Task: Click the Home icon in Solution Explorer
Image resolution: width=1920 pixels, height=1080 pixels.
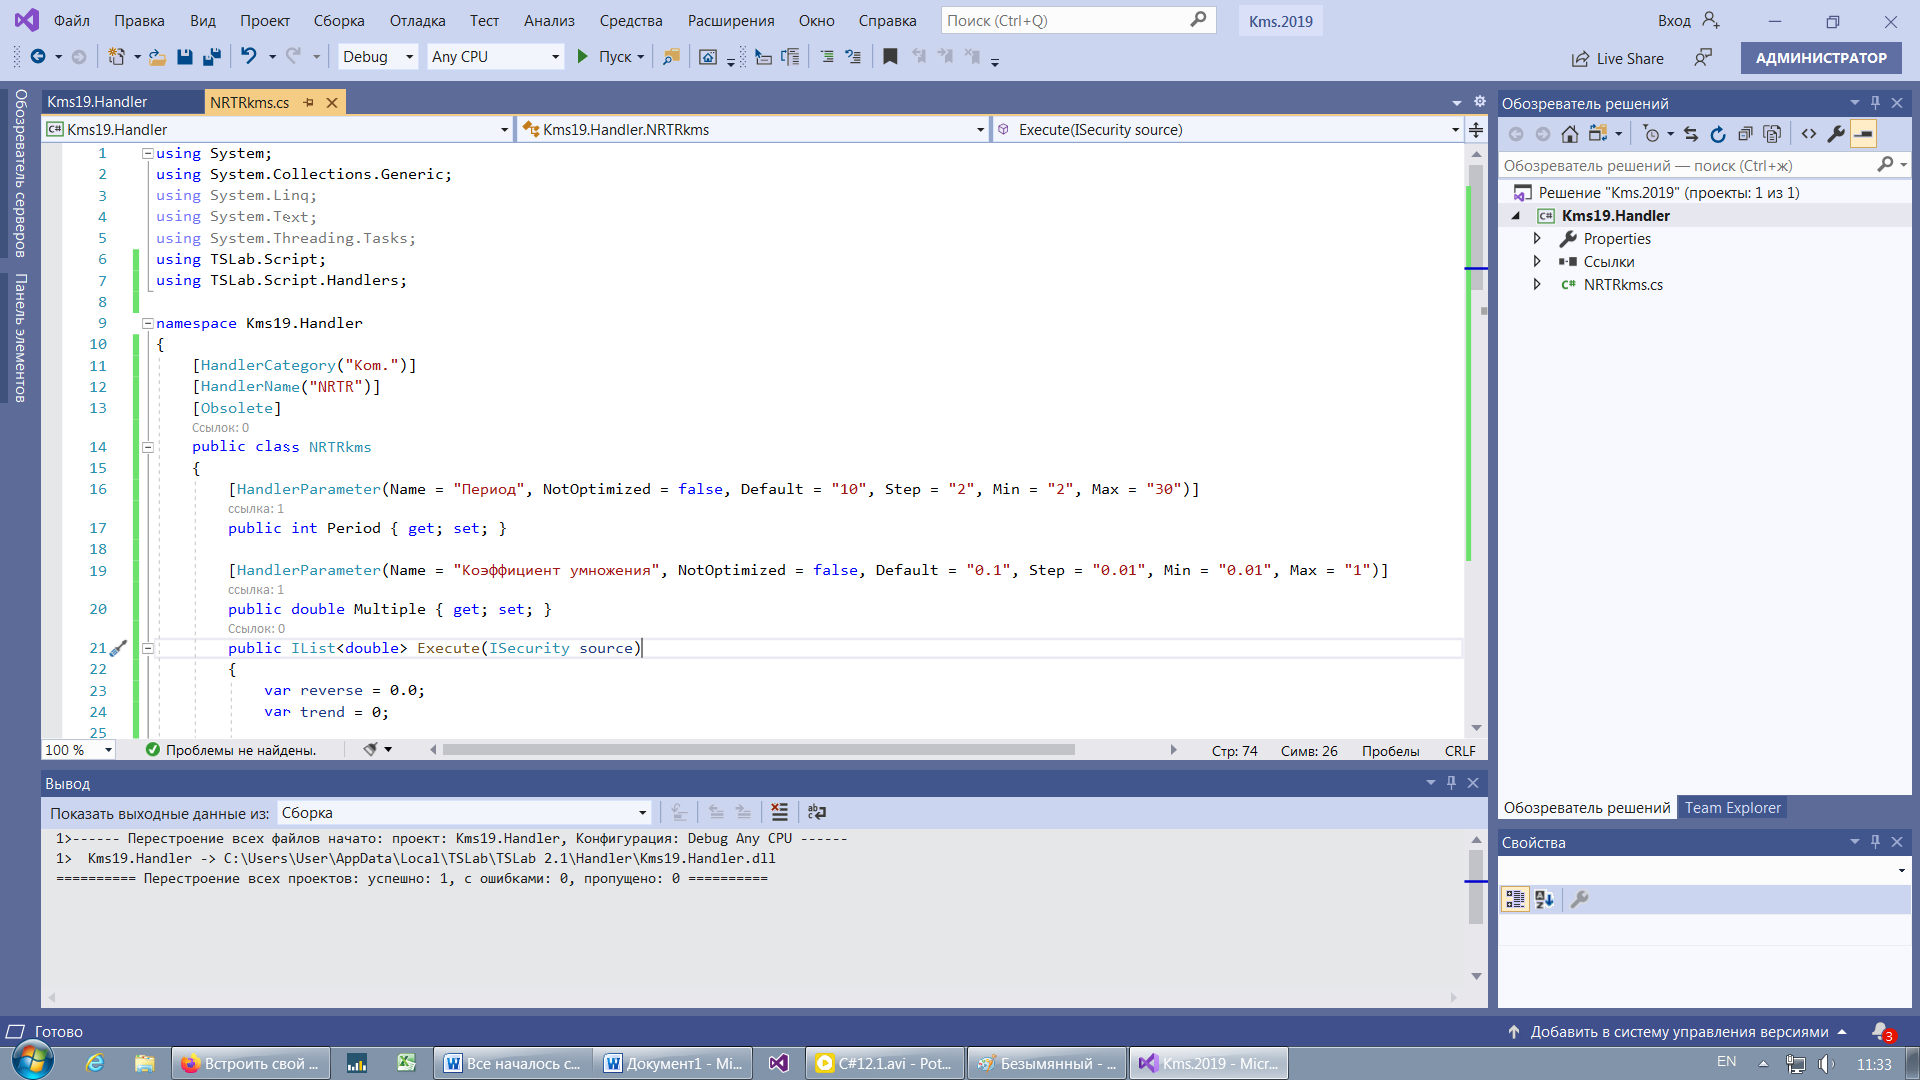Action: pyautogui.click(x=1570, y=134)
